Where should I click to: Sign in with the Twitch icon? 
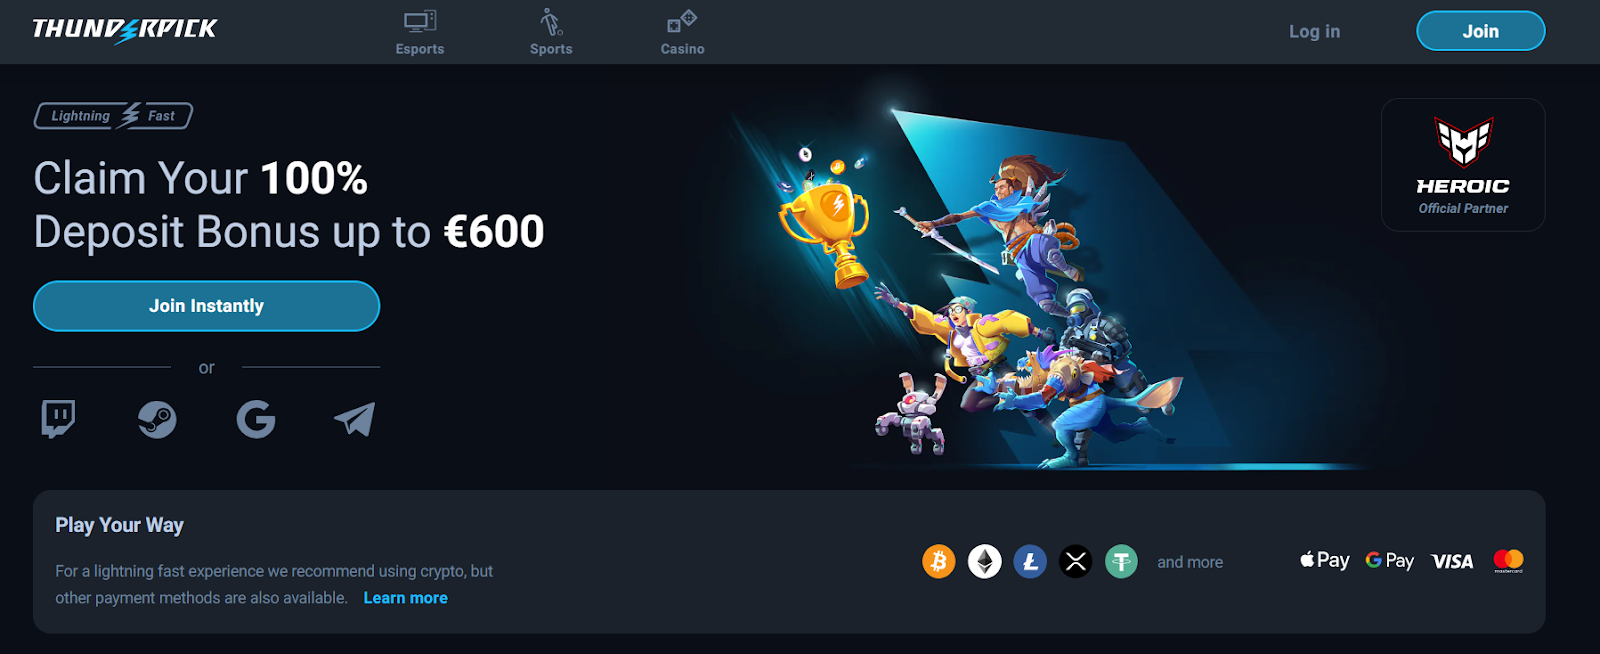[58, 419]
